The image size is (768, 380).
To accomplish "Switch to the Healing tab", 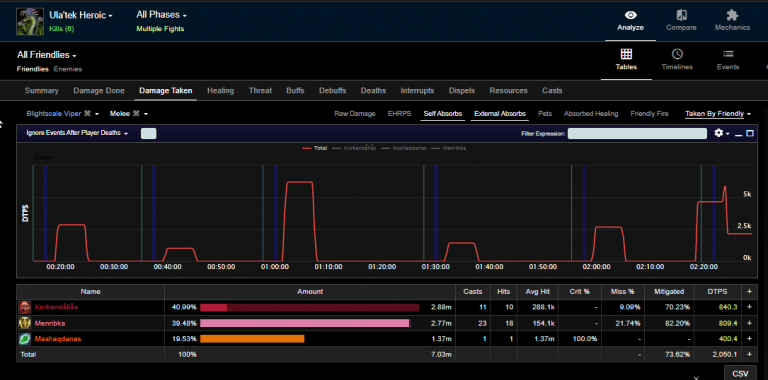I will click(220, 91).
